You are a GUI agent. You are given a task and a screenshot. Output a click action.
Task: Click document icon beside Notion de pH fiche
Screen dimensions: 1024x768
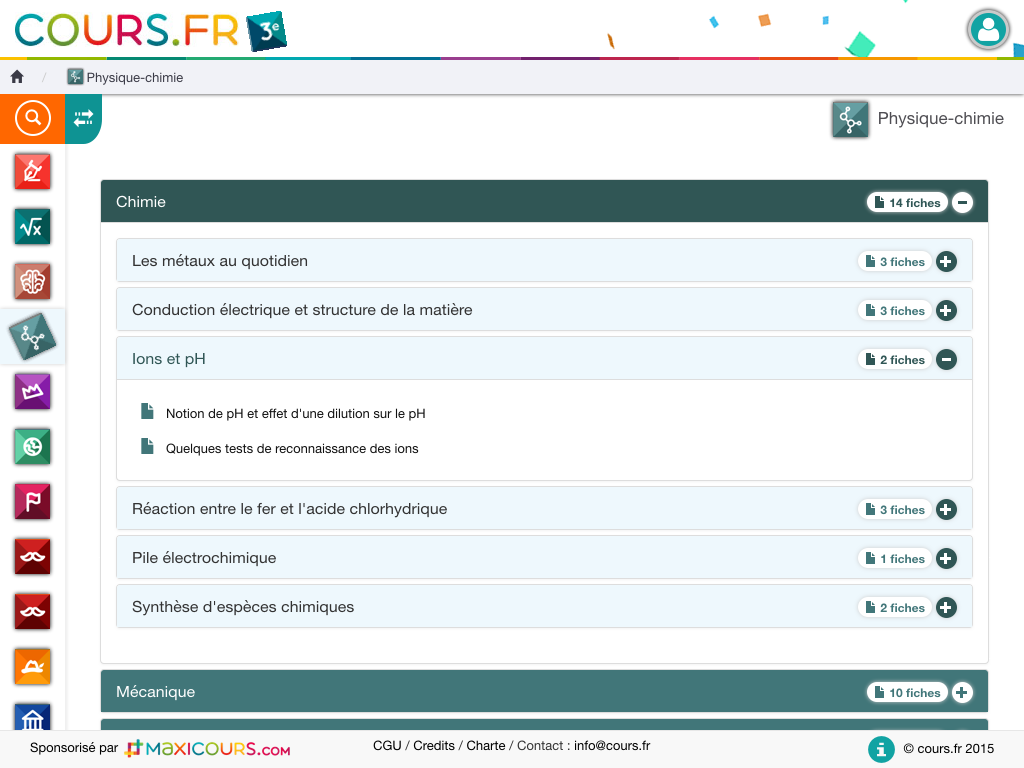[x=148, y=411]
